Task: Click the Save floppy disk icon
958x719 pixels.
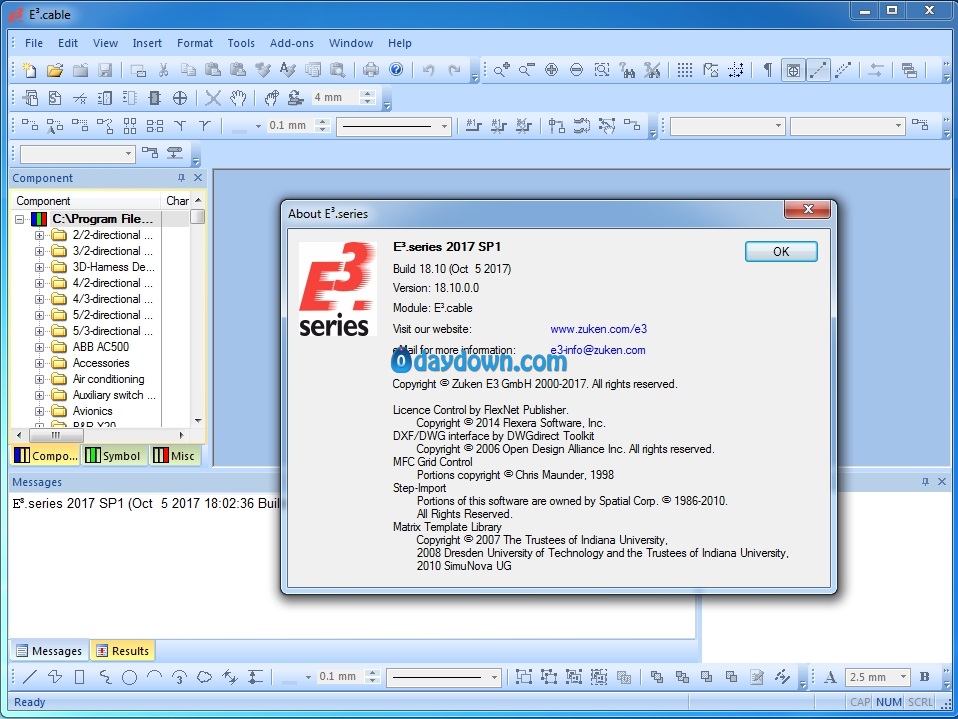Action: pos(106,70)
